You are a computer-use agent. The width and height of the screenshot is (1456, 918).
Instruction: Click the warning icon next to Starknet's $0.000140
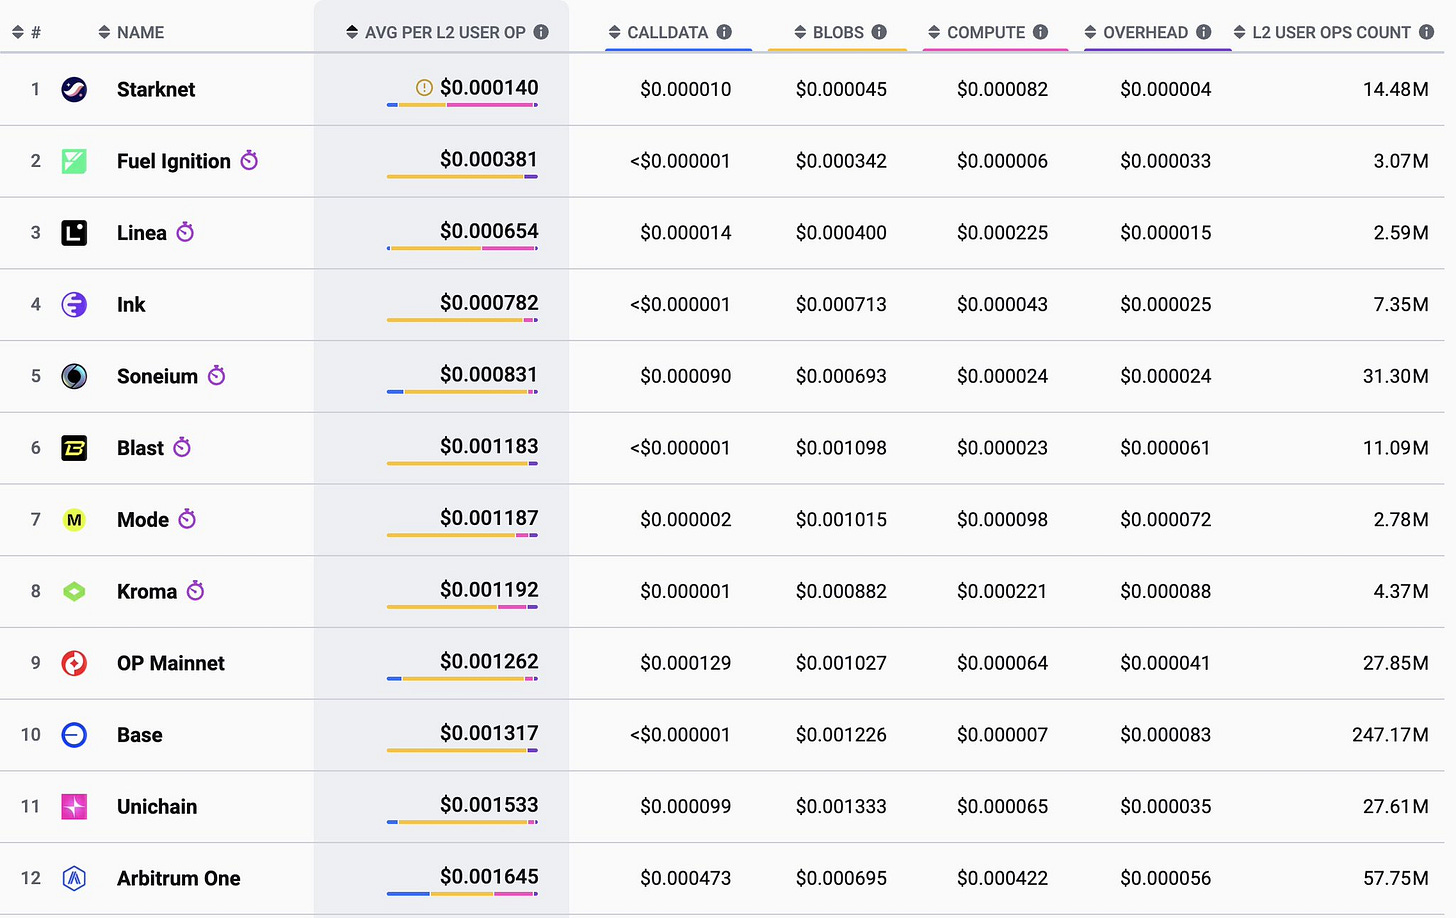click(x=424, y=88)
